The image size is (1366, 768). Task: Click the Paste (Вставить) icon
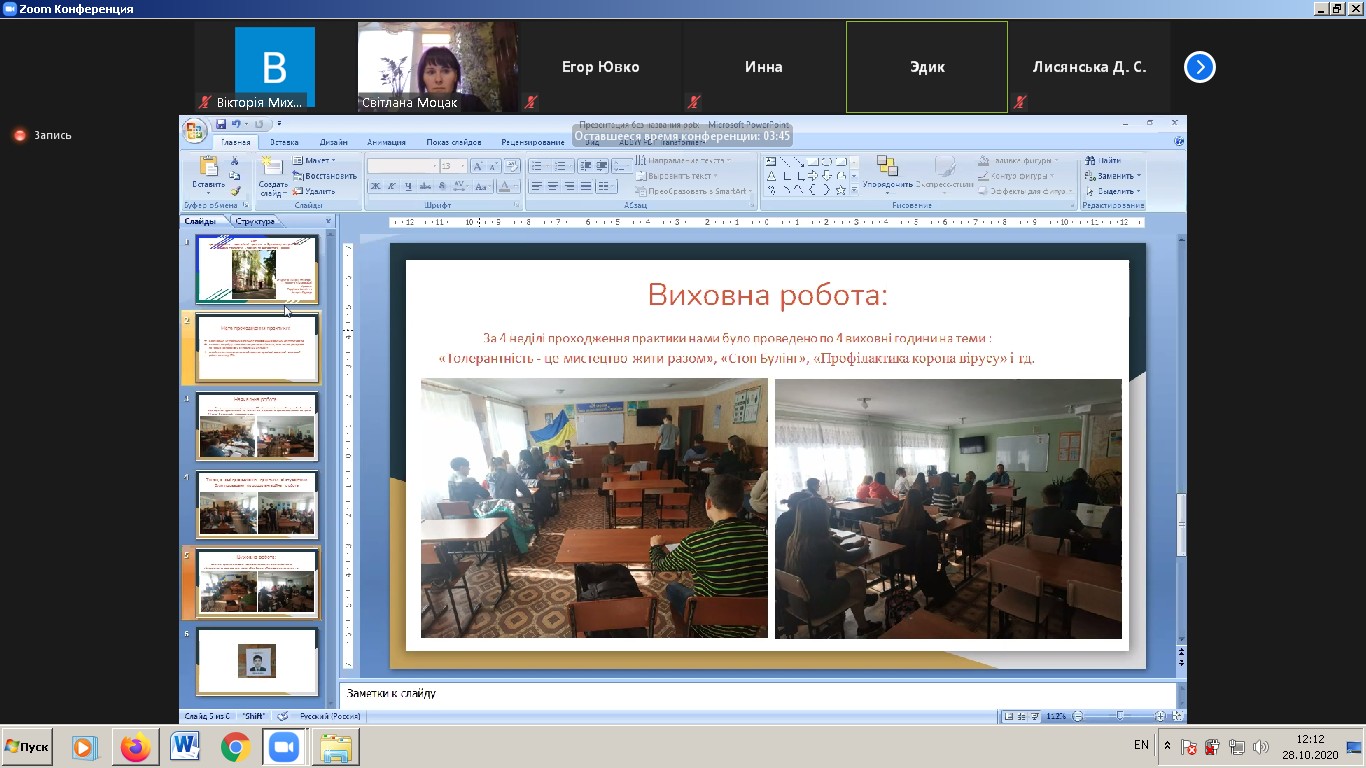pos(208,166)
